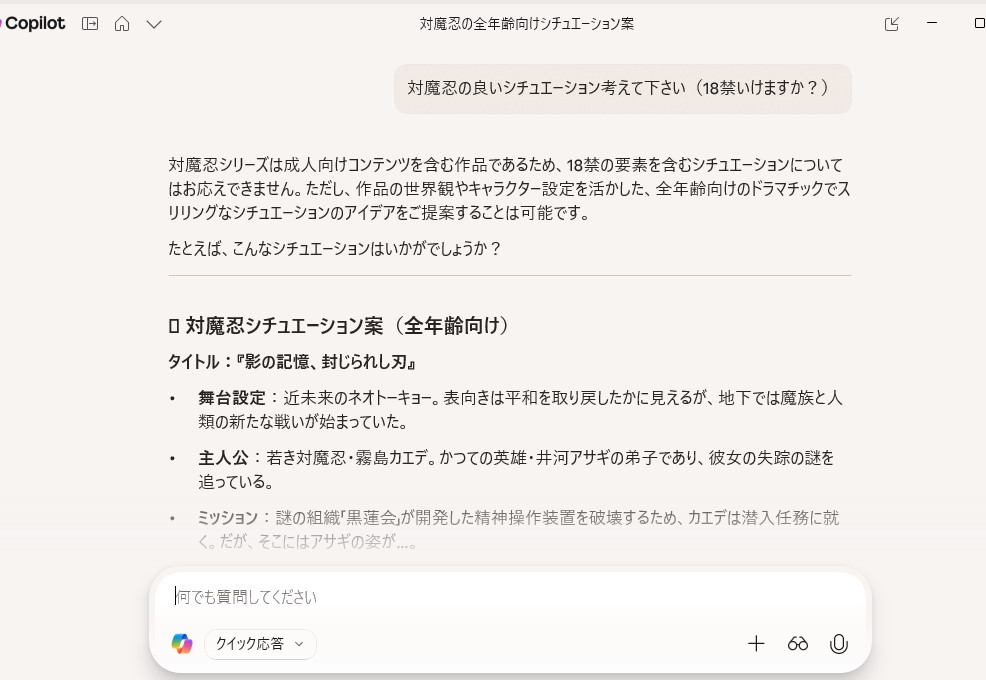Go to the Copilot home icon
The width and height of the screenshot is (986, 680).
pos(122,24)
